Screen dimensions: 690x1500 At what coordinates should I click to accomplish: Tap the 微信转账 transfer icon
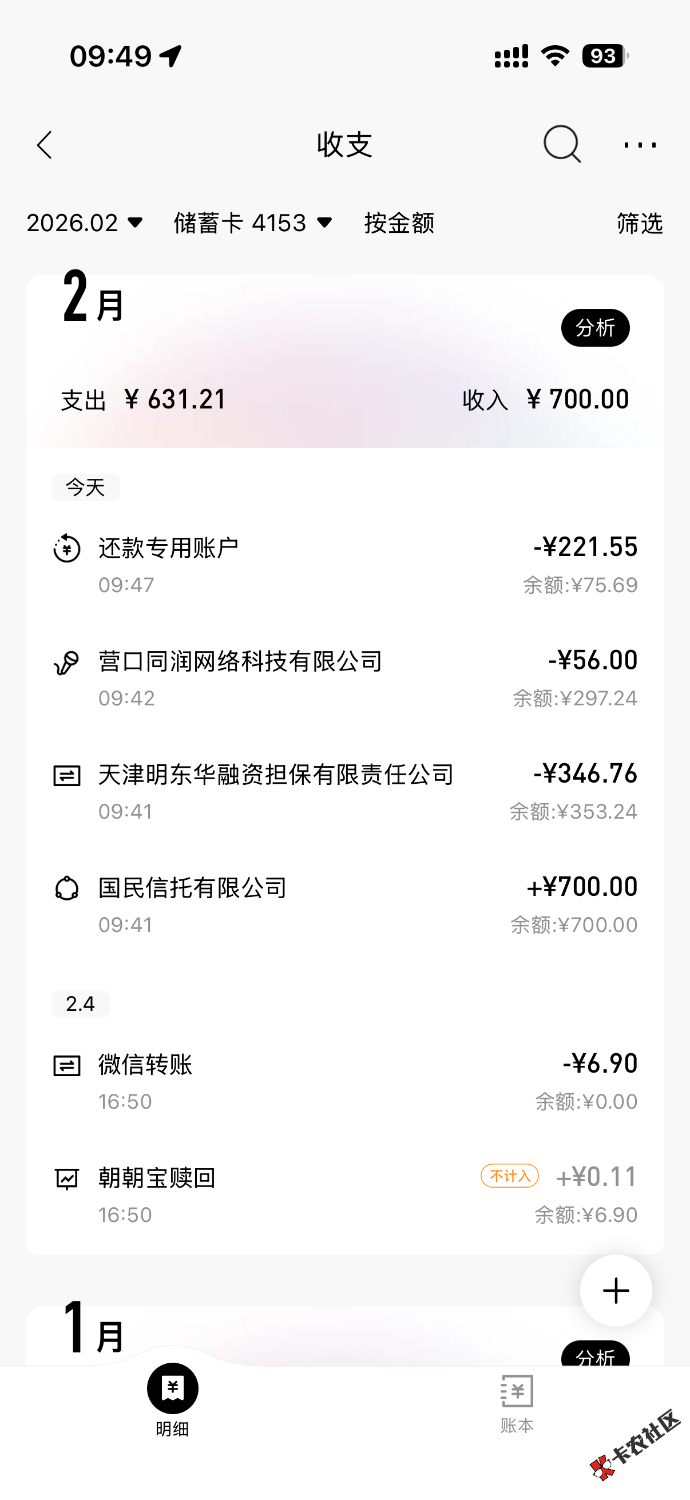point(67,1065)
